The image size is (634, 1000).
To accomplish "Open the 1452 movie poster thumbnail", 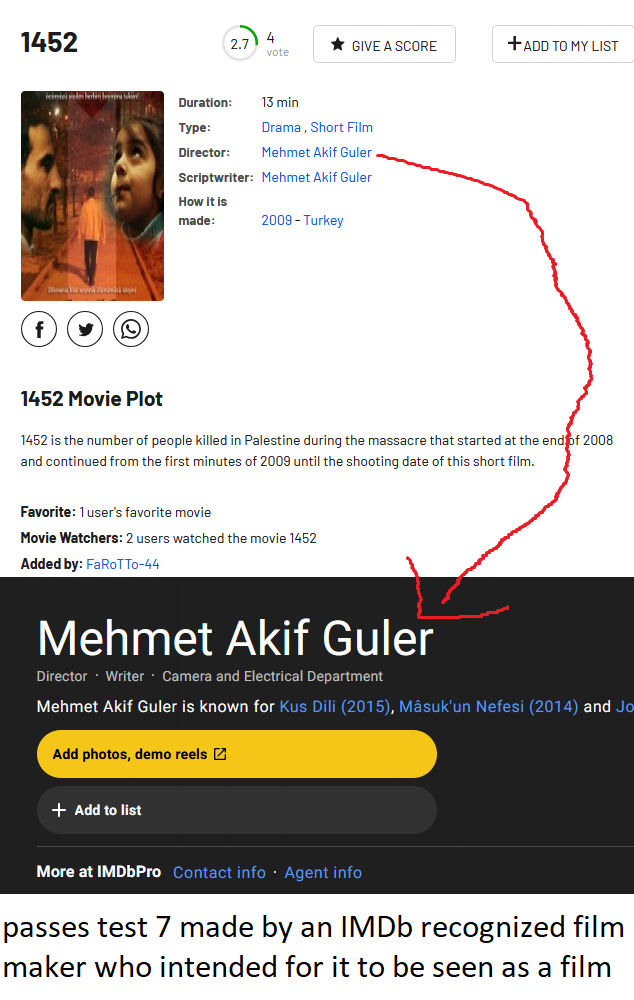I will [92, 196].
